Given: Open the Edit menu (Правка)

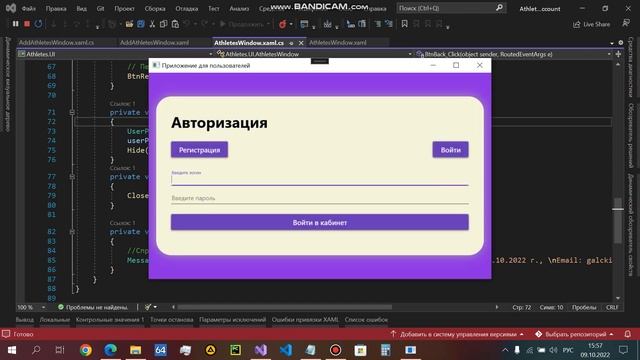Looking at the screenshot, I should [x=56, y=8].
